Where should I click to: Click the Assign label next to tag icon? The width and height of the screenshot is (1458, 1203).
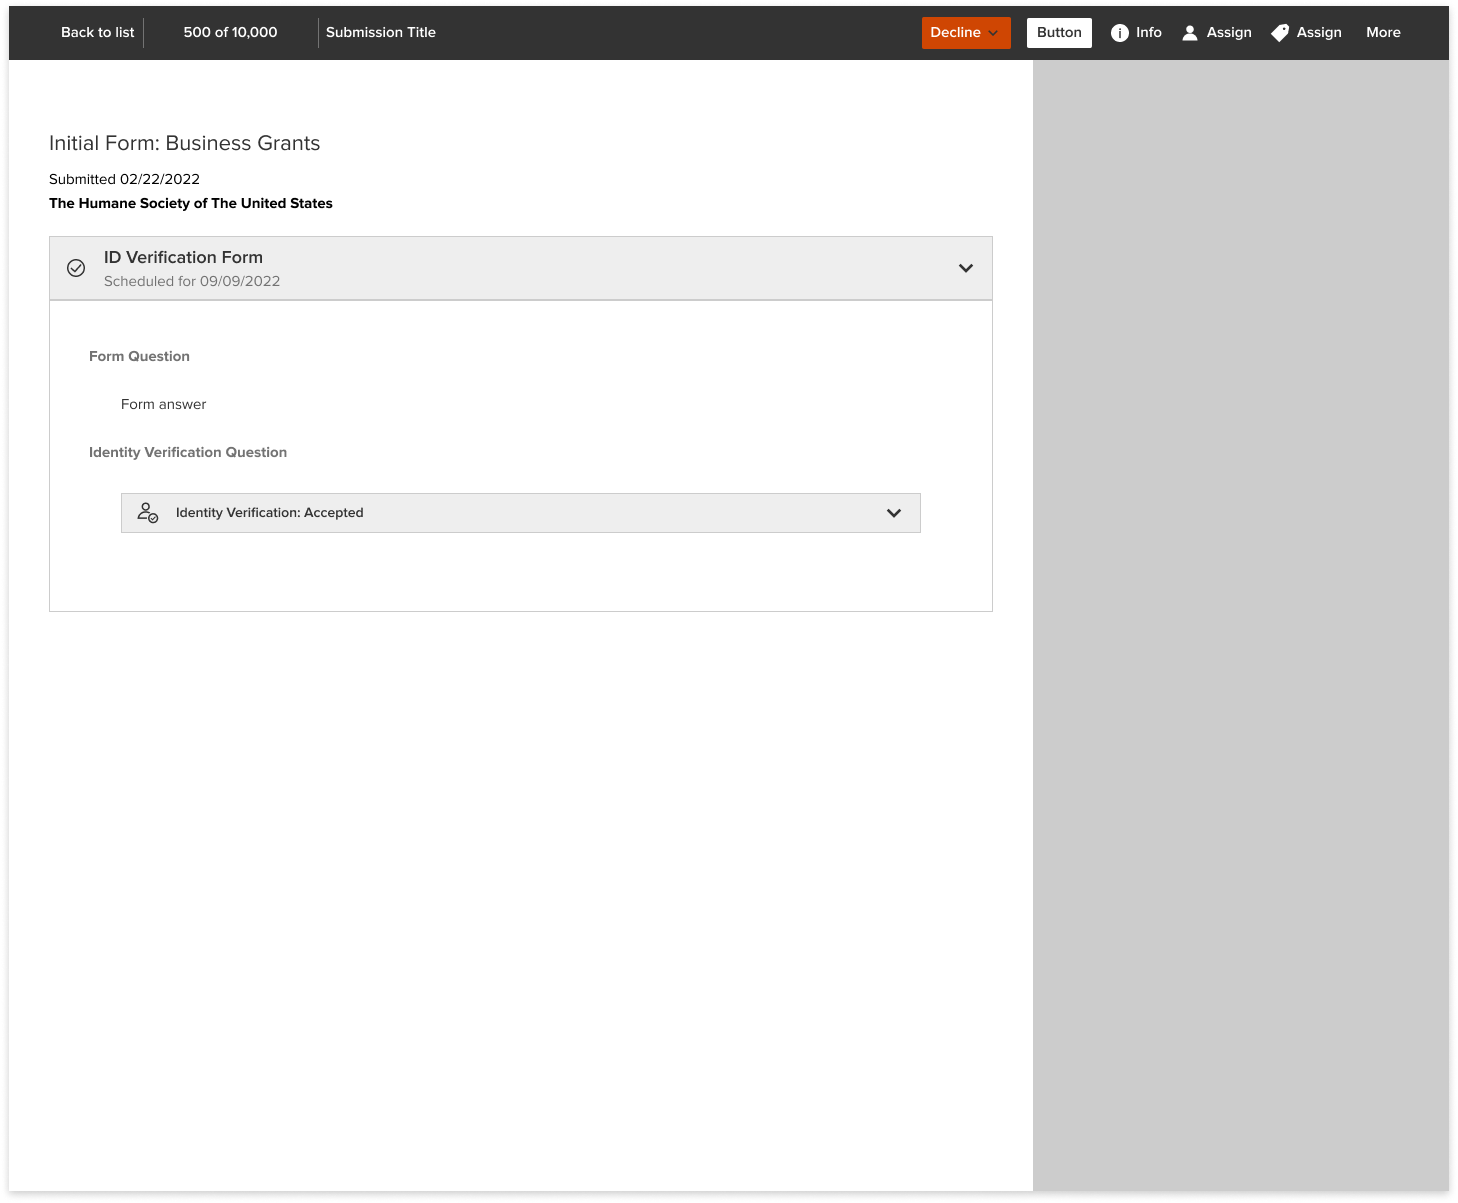1319,33
